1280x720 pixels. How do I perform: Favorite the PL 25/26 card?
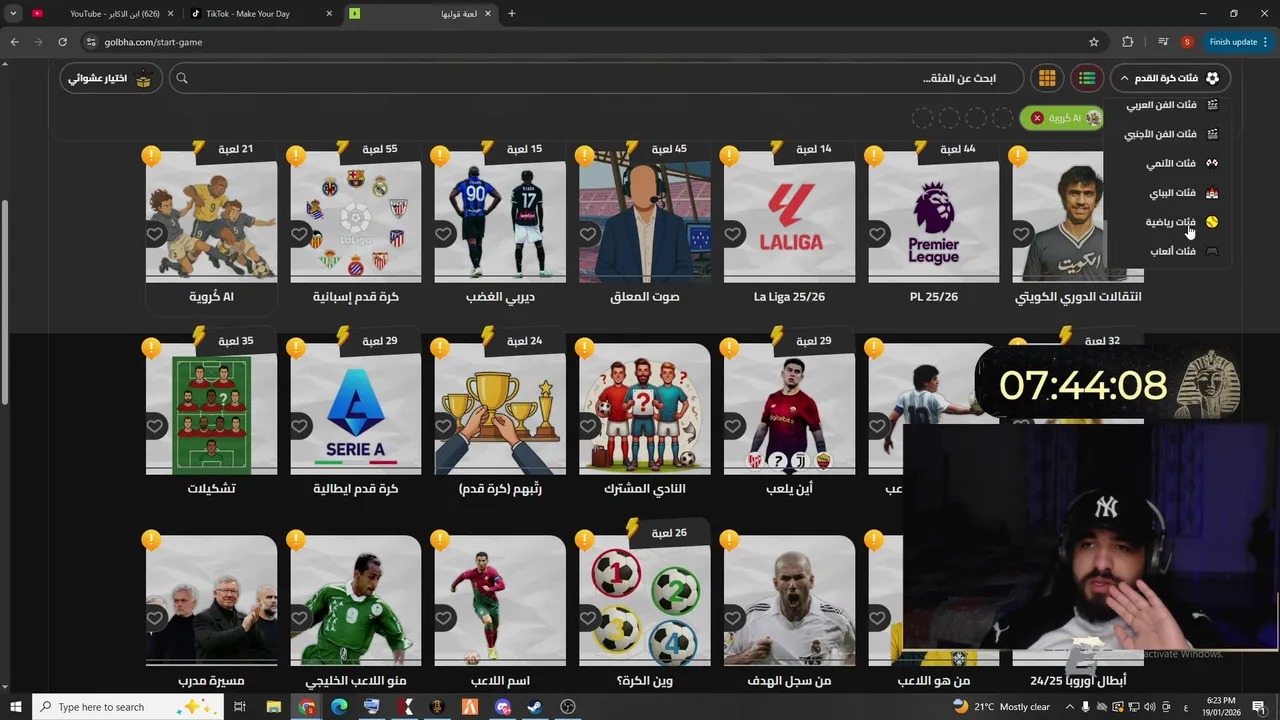(x=877, y=234)
